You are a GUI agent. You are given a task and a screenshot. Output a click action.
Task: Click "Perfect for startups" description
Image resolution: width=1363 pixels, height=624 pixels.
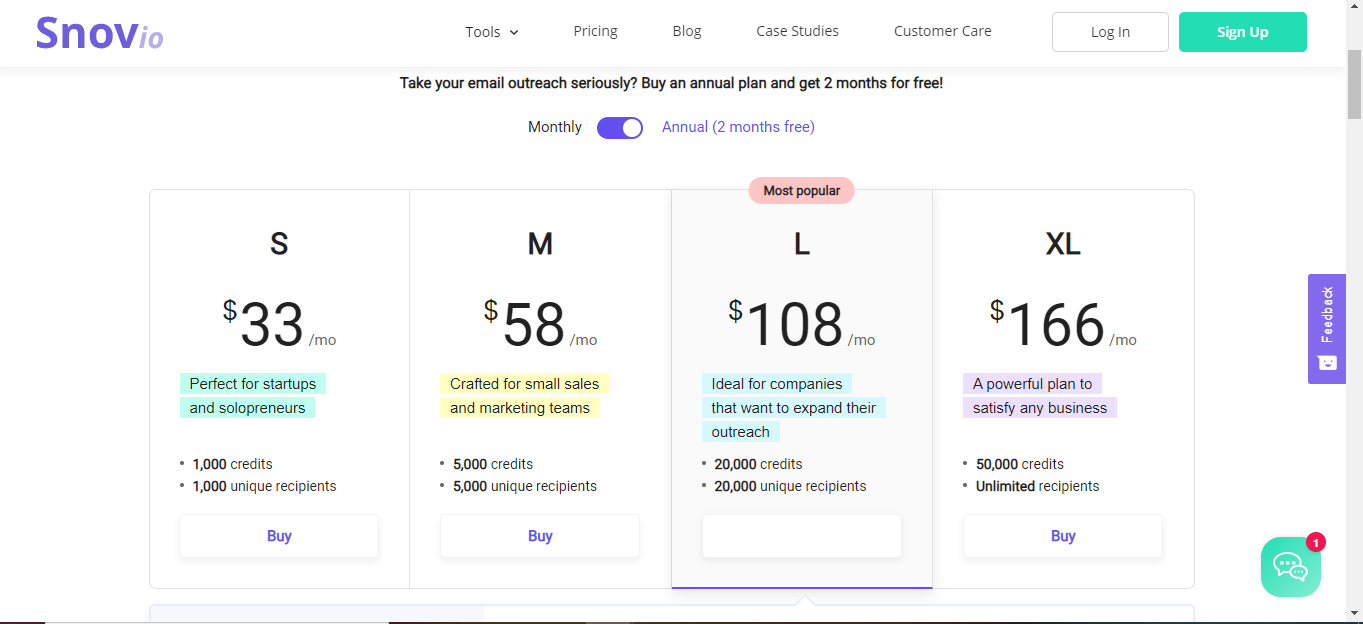[x=253, y=384]
